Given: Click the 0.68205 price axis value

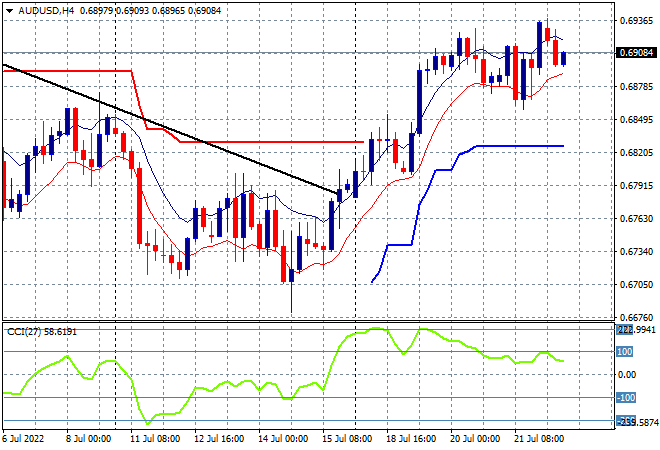Looking at the screenshot, I should [636, 152].
